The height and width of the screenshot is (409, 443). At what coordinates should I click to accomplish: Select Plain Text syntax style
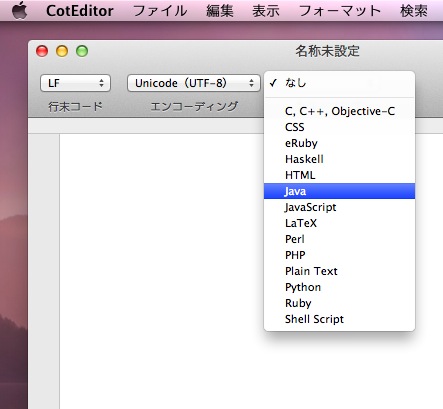pos(339,271)
